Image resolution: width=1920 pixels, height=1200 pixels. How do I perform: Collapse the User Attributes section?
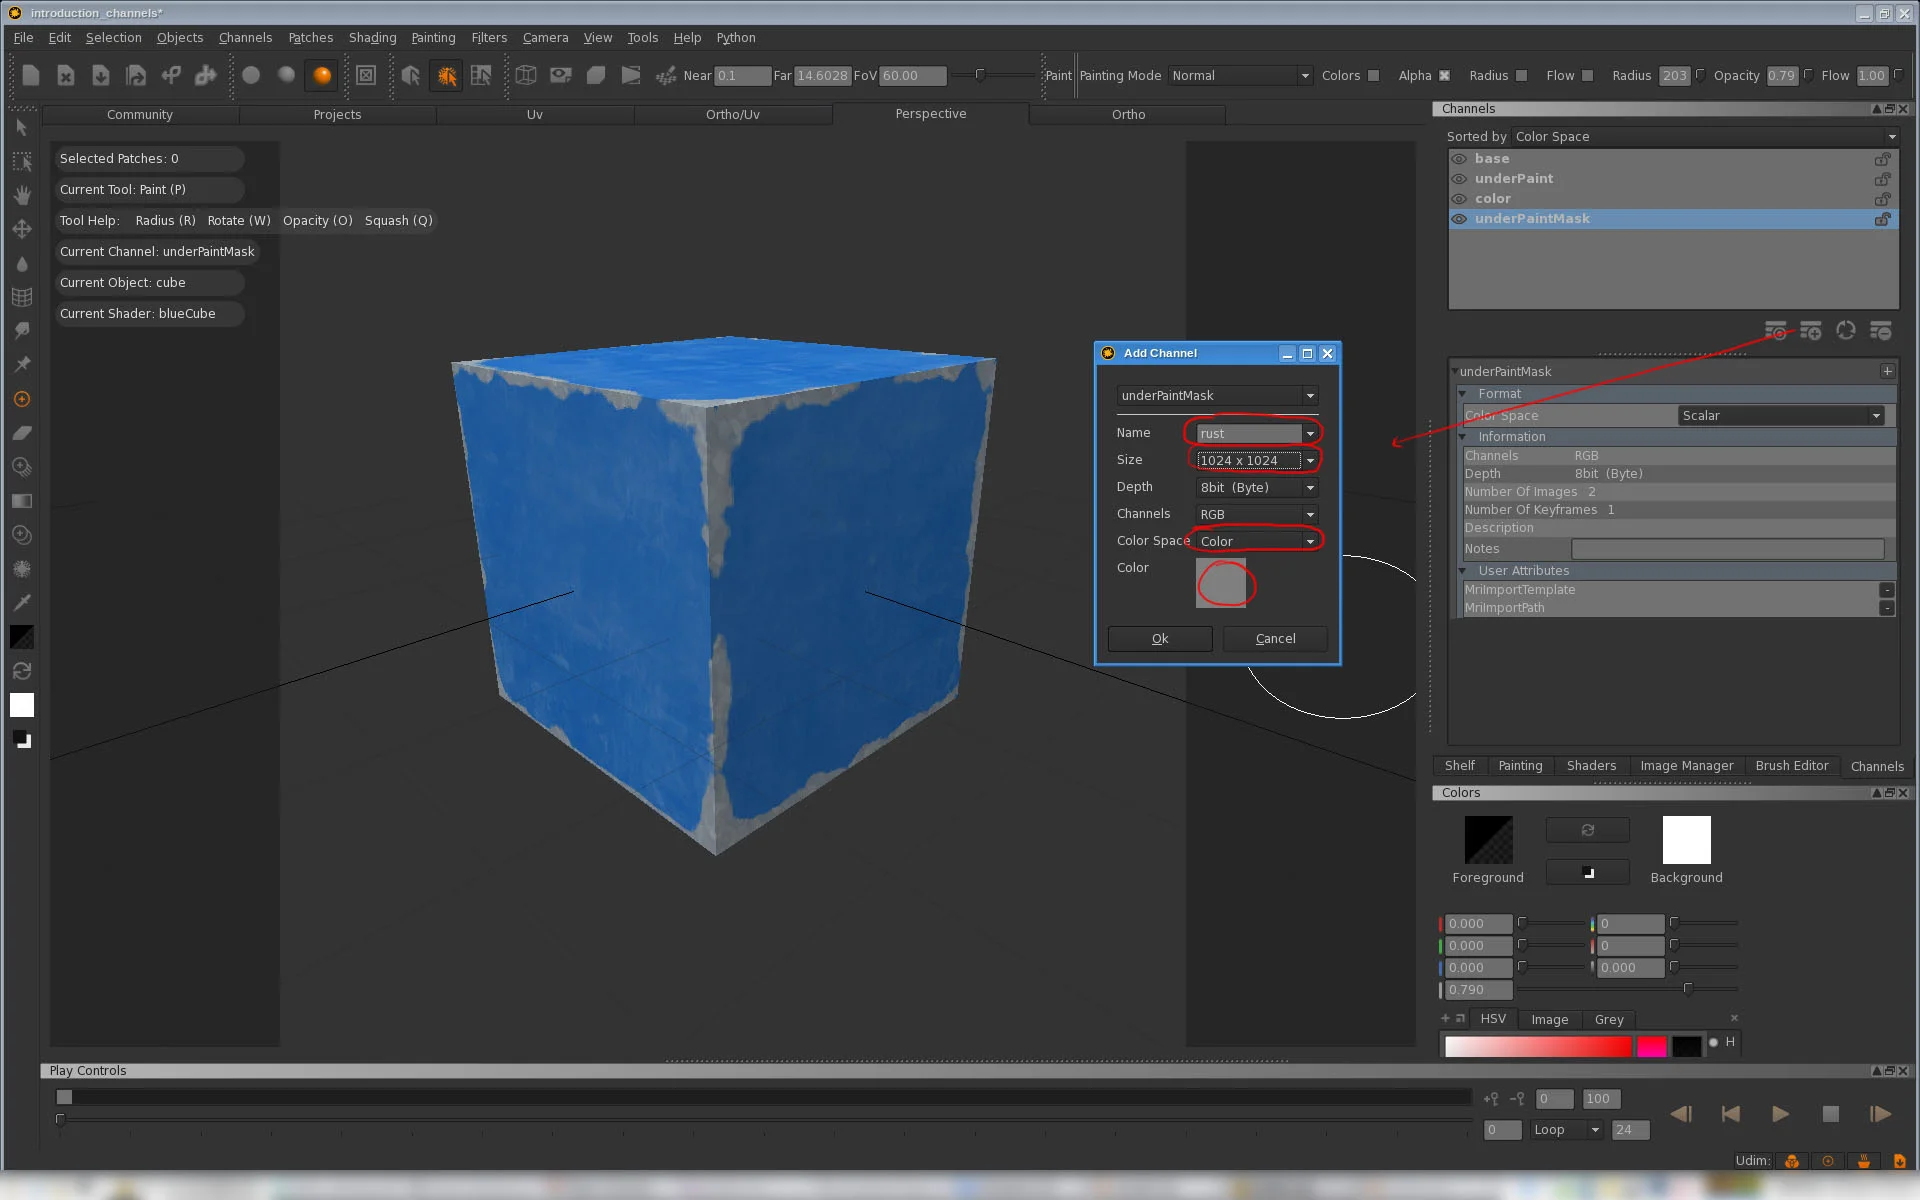1463,571
